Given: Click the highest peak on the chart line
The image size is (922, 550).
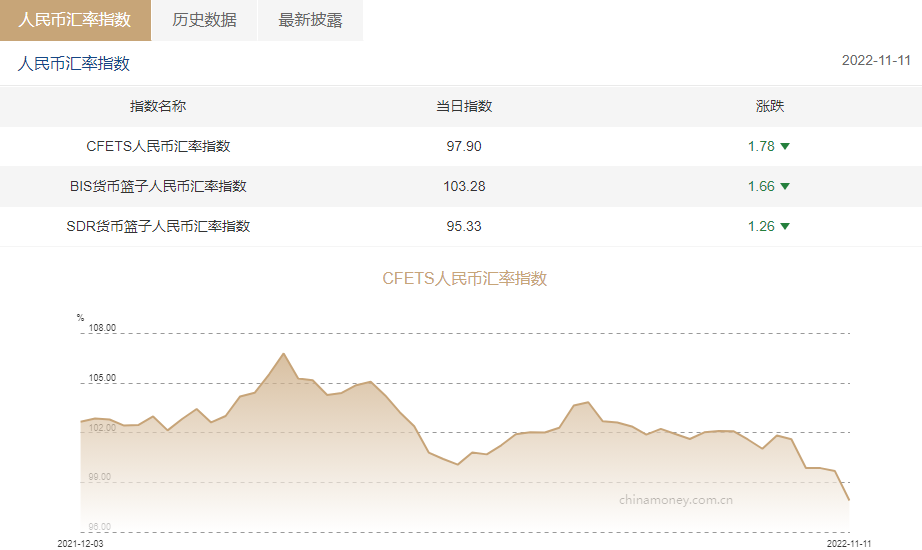Looking at the screenshot, I should pos(284,354).
